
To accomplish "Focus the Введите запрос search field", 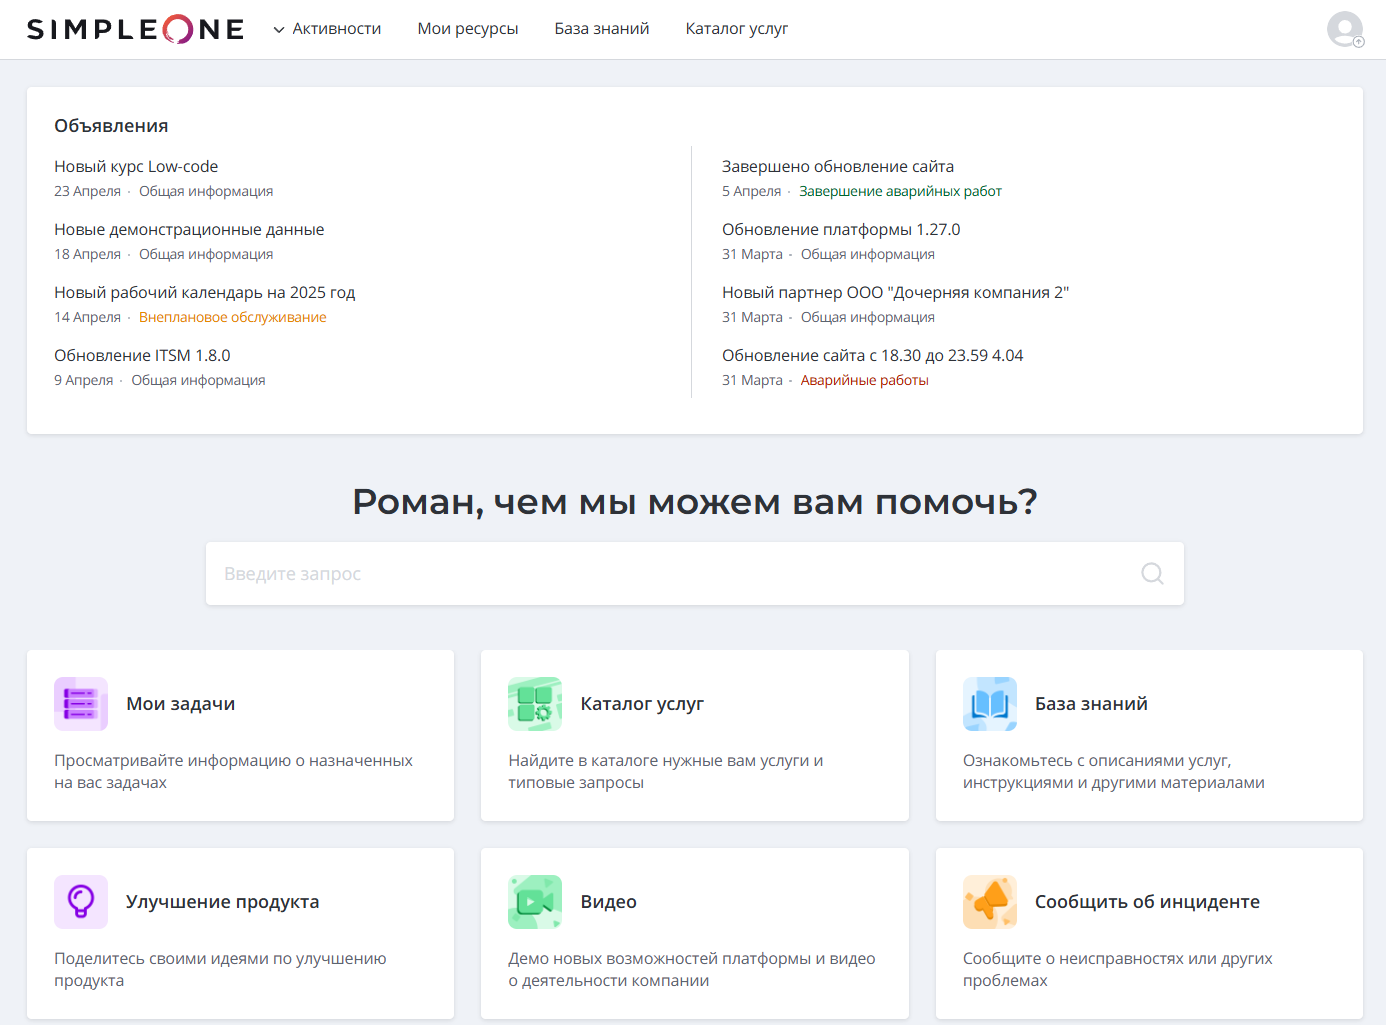I will click(670, 574).
